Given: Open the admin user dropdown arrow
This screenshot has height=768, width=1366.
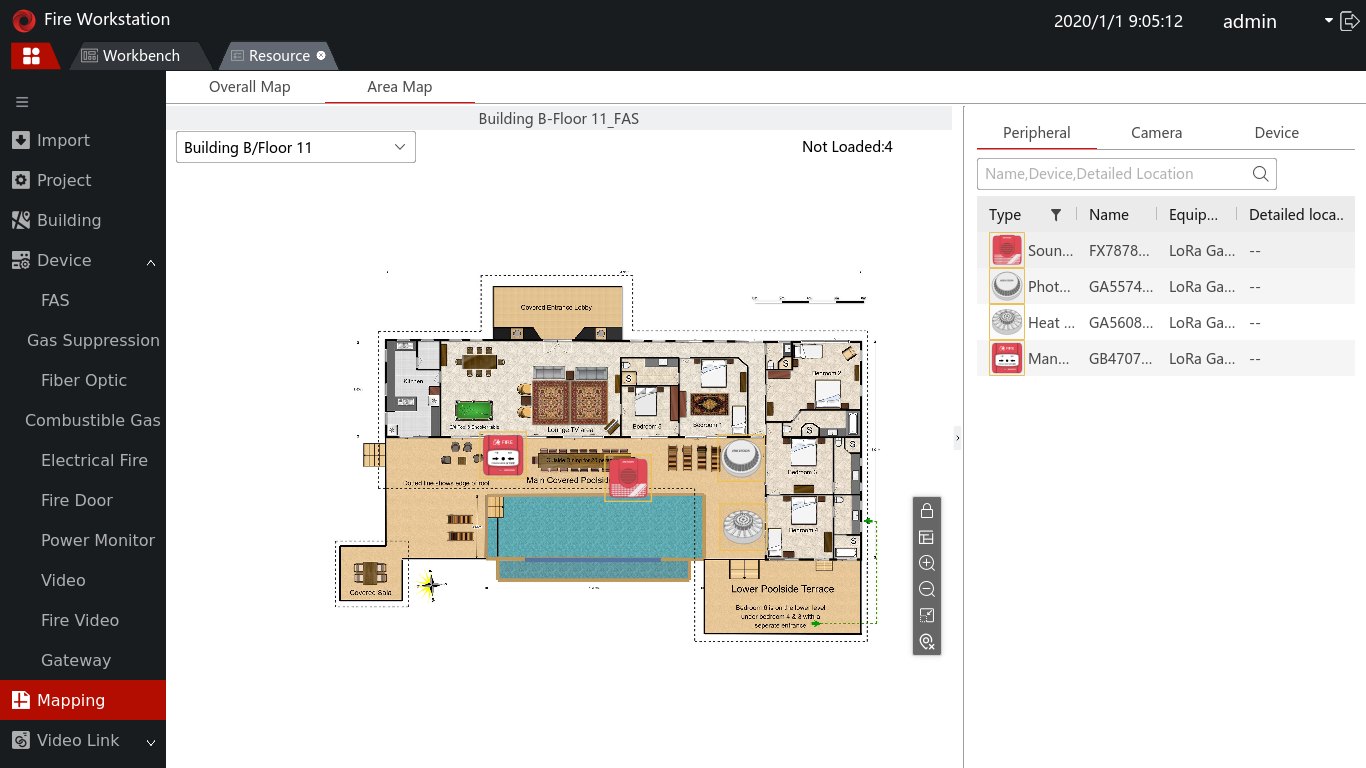Looking at the screenshot, I should (x=1329, y=20).
